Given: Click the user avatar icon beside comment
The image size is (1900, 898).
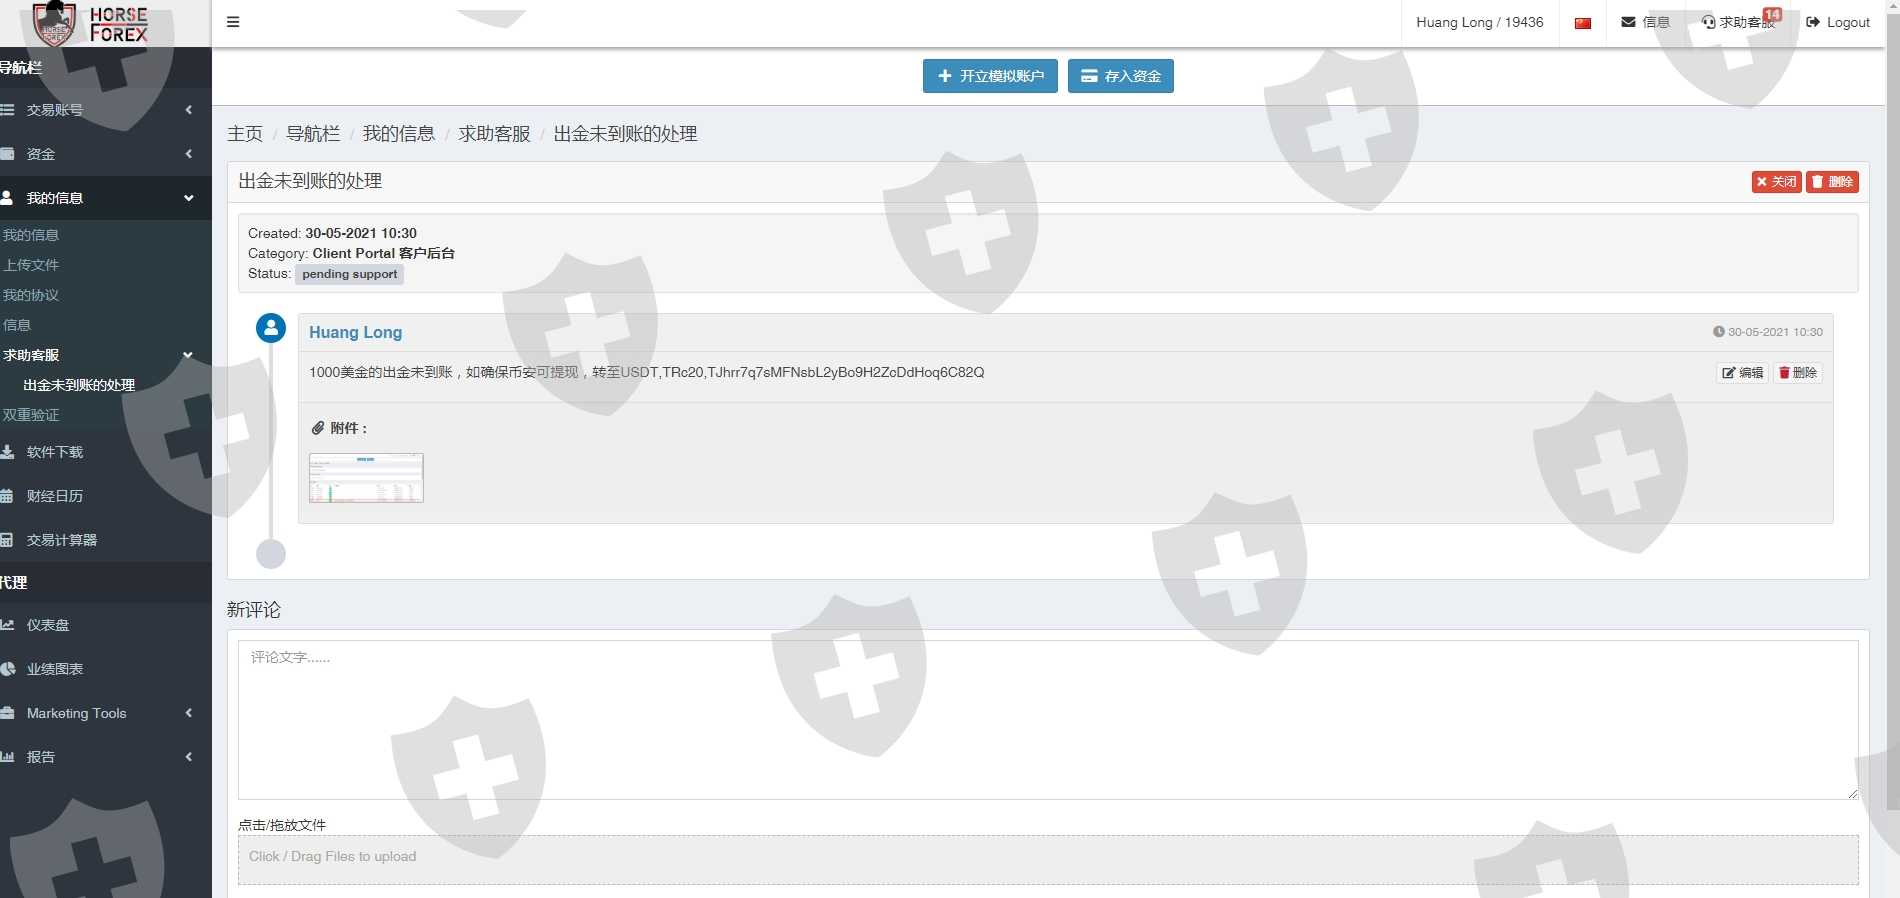Looking at the screenshot, I should (271, 328).
